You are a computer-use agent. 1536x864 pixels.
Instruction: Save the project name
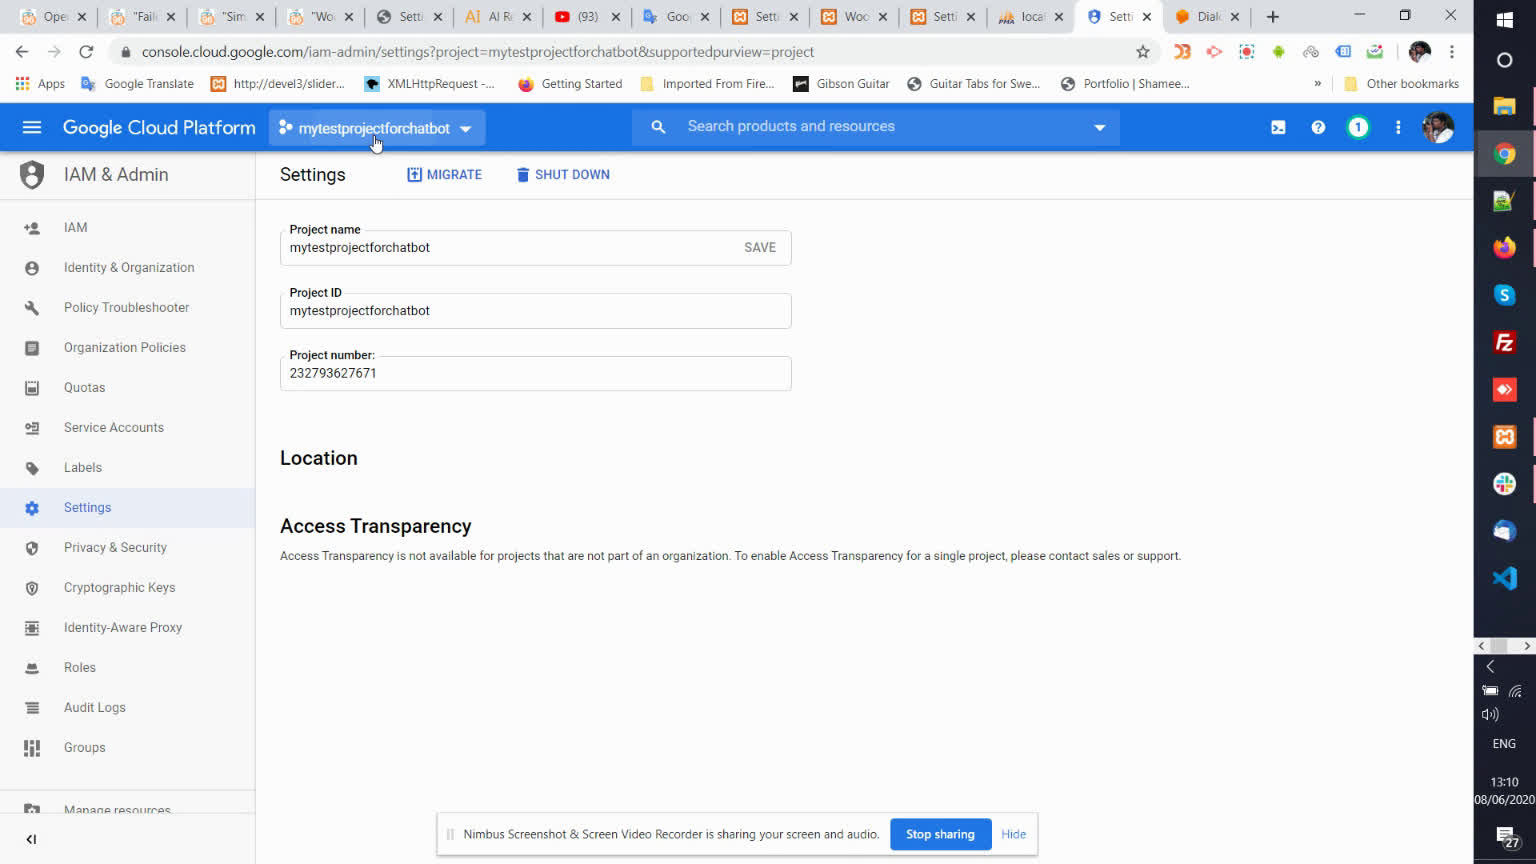coord(760,248)
